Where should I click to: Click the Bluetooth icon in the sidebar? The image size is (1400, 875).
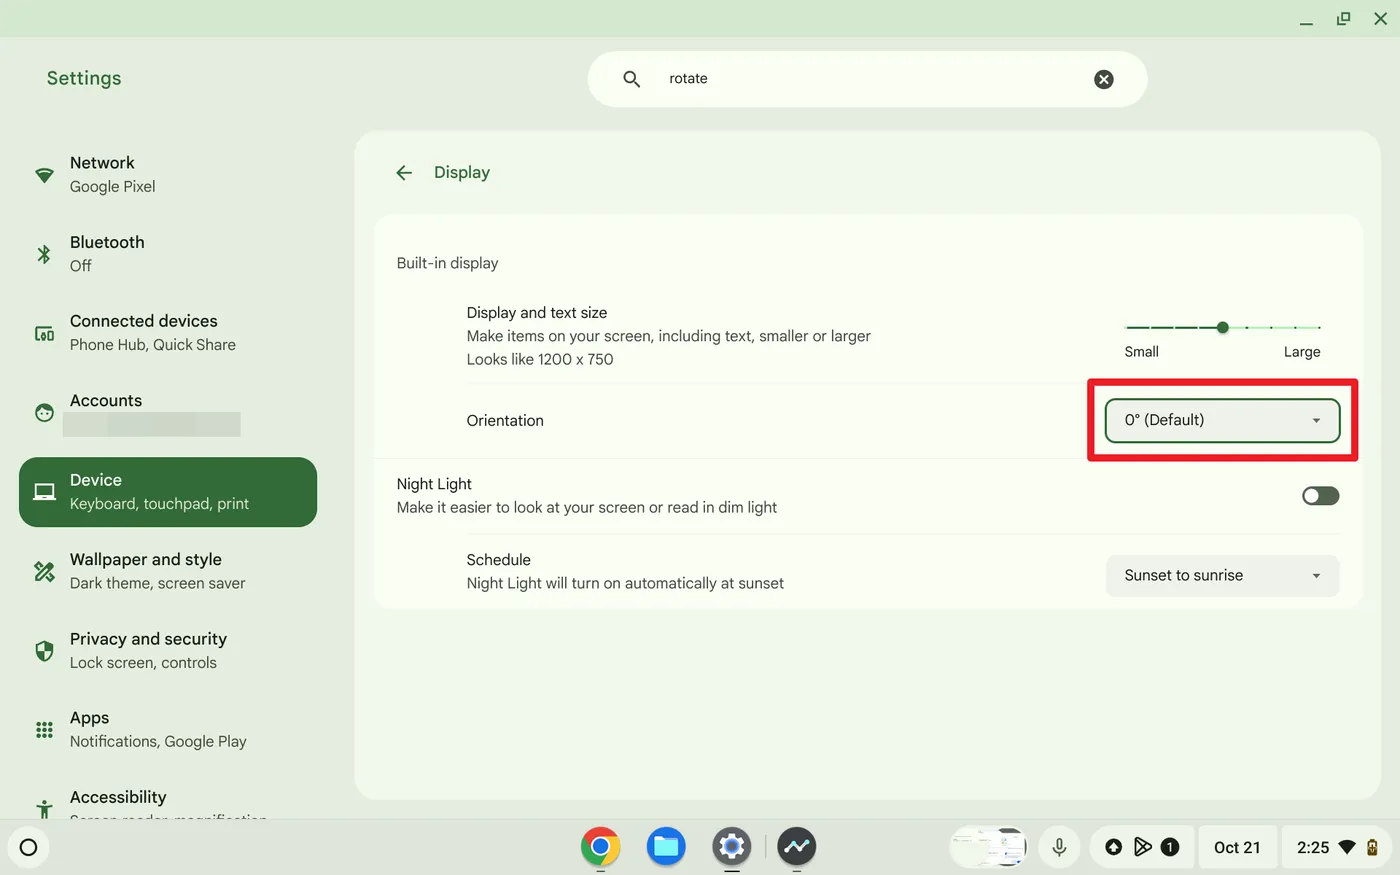coord(44,254)
